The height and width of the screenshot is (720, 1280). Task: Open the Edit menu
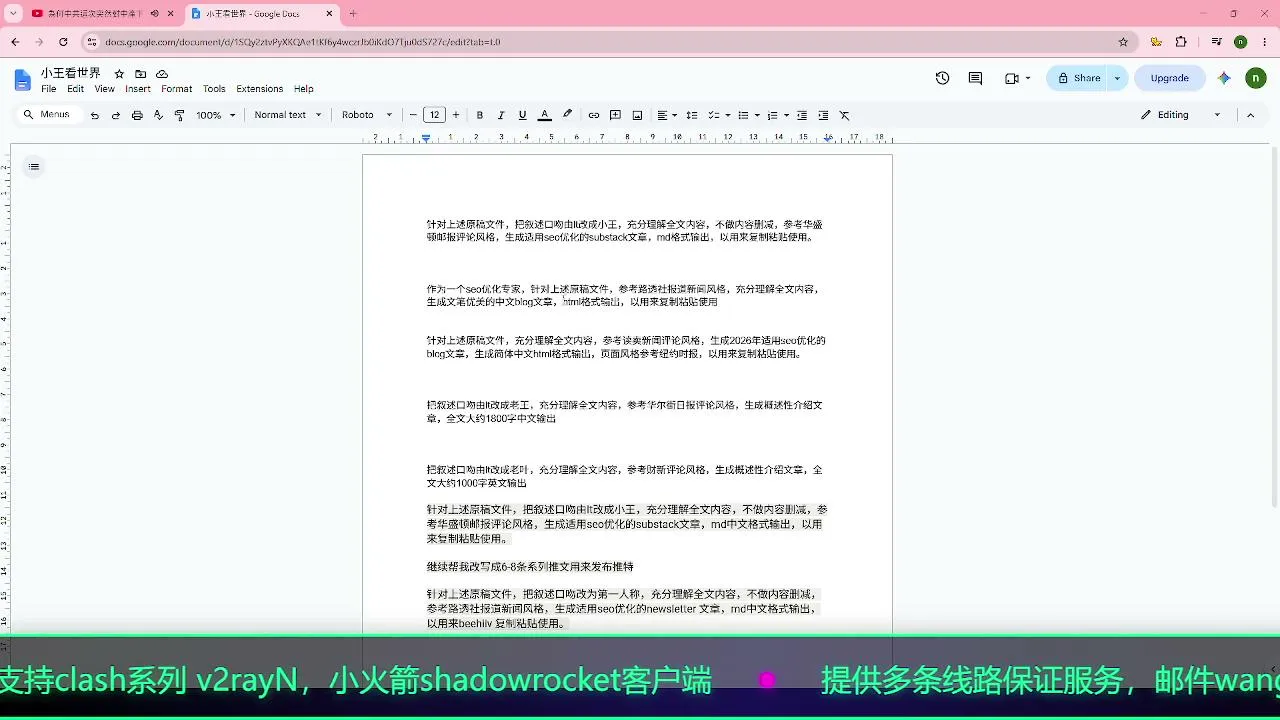(x=75, y=89)
